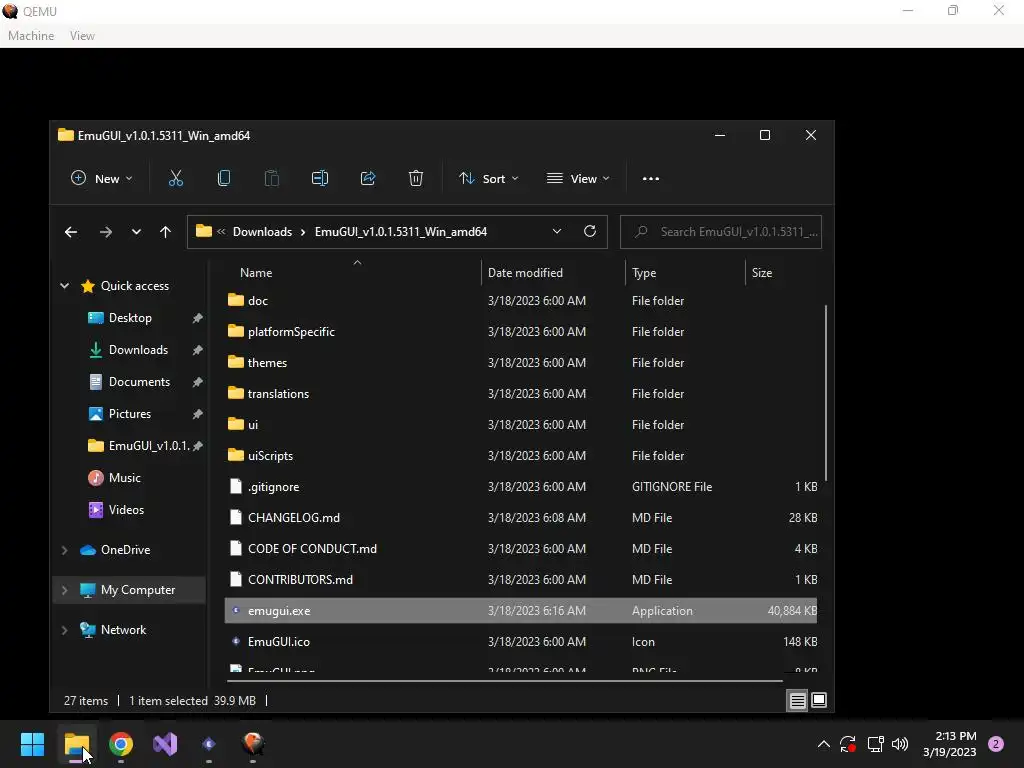Click EmuGUI folder breadcrumb segment
This screenshot has width=1024, height=768.
click(x=401, y=232)
